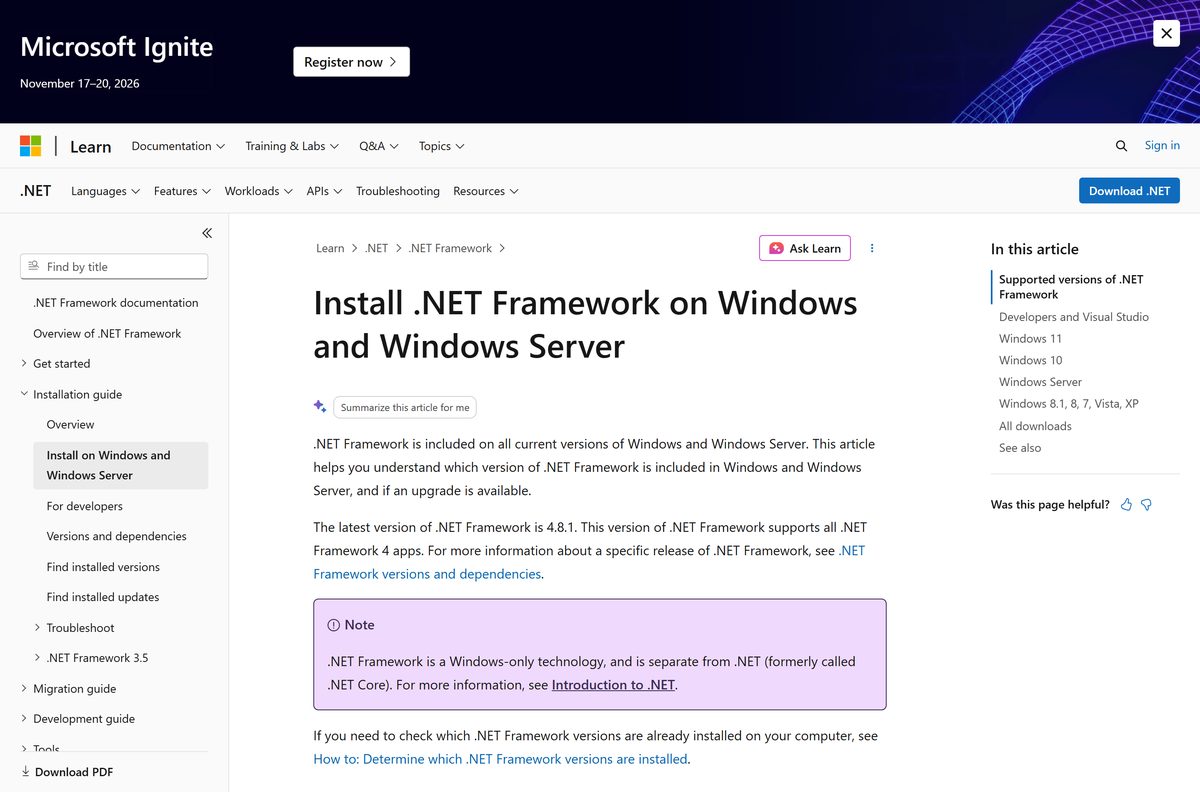Open .NET Framework documentation item
This screenshot has height=792, width=1200.
[x=116, y=303]
